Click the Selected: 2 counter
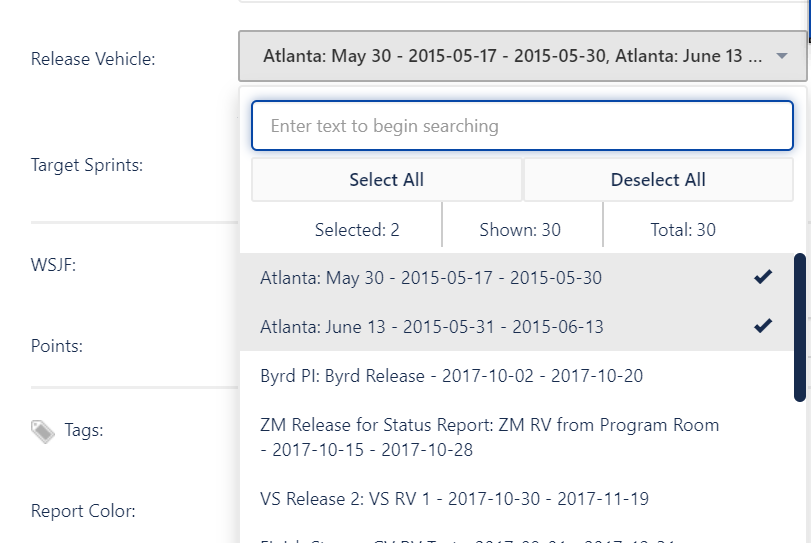This screenshot has height=543, width=811. (x=357, y=230)
